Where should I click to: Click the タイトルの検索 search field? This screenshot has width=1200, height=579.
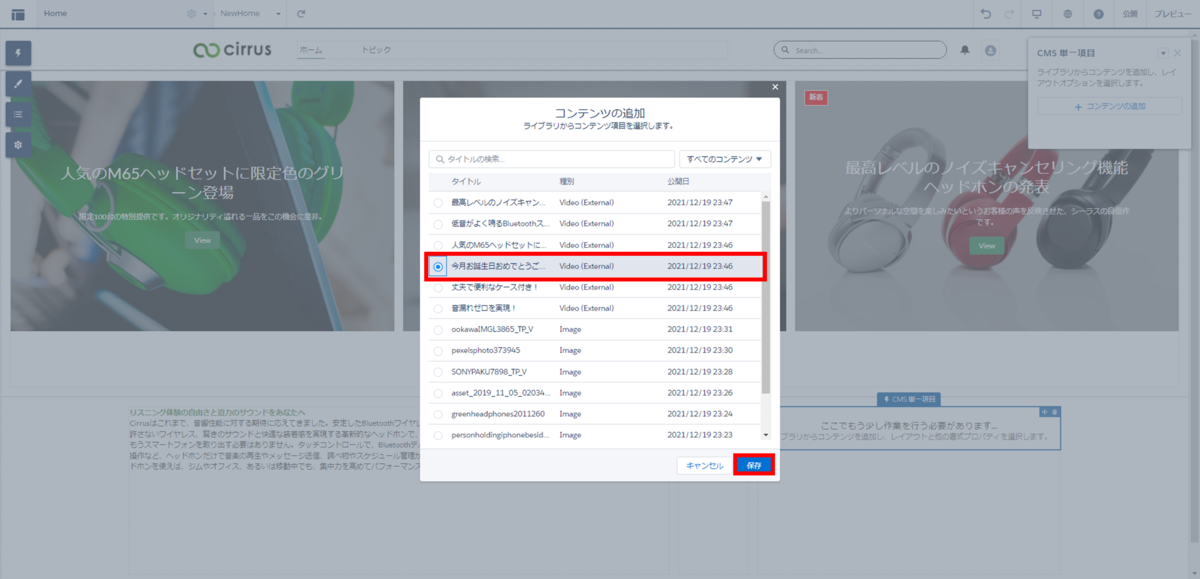(x=552, y=159)
